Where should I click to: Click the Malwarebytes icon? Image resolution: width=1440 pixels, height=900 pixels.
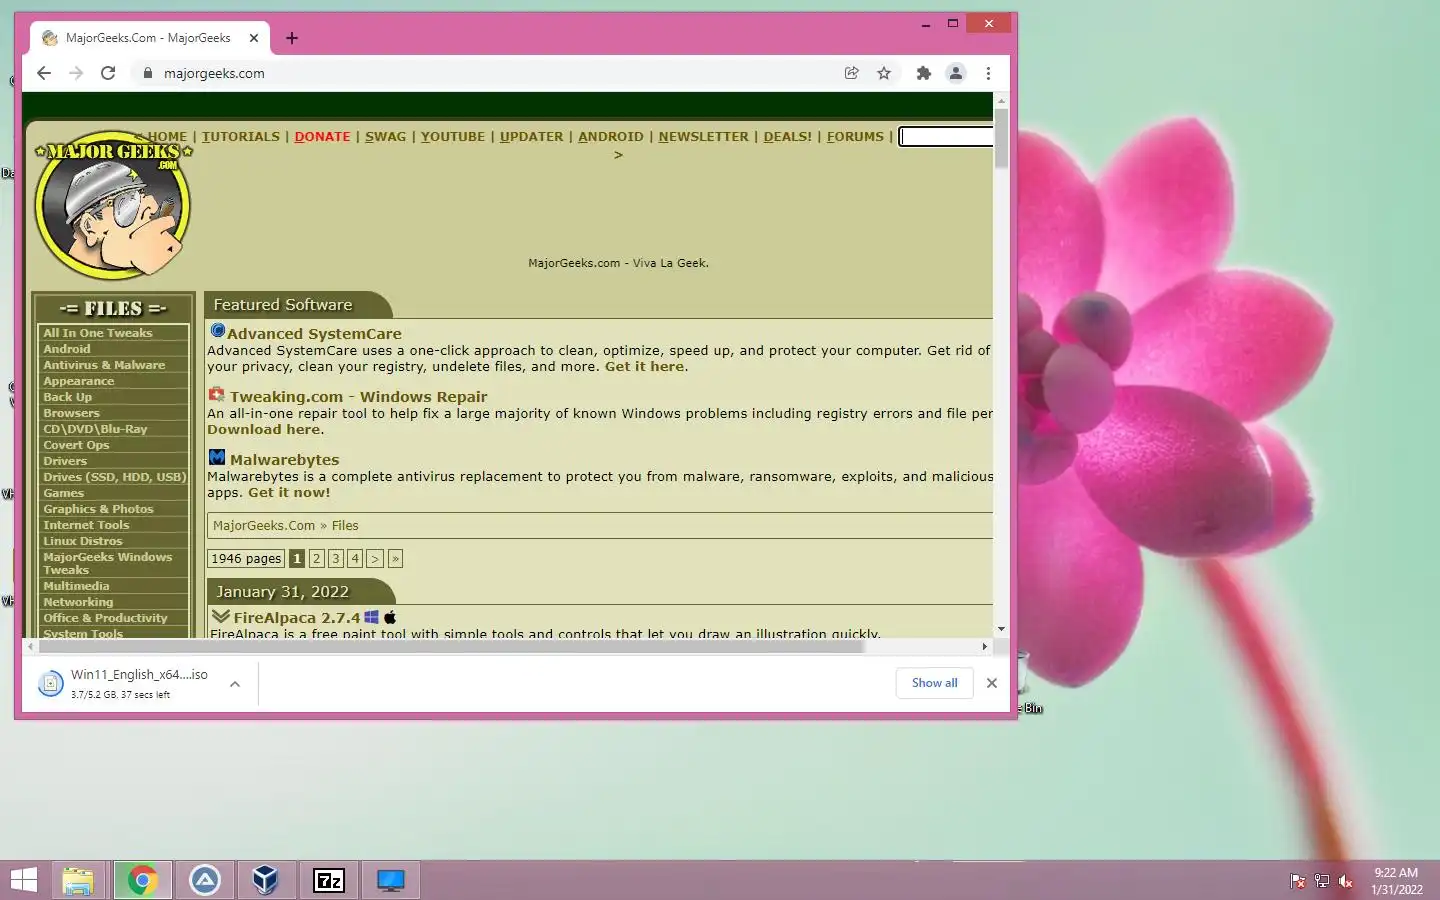point(217,457)
